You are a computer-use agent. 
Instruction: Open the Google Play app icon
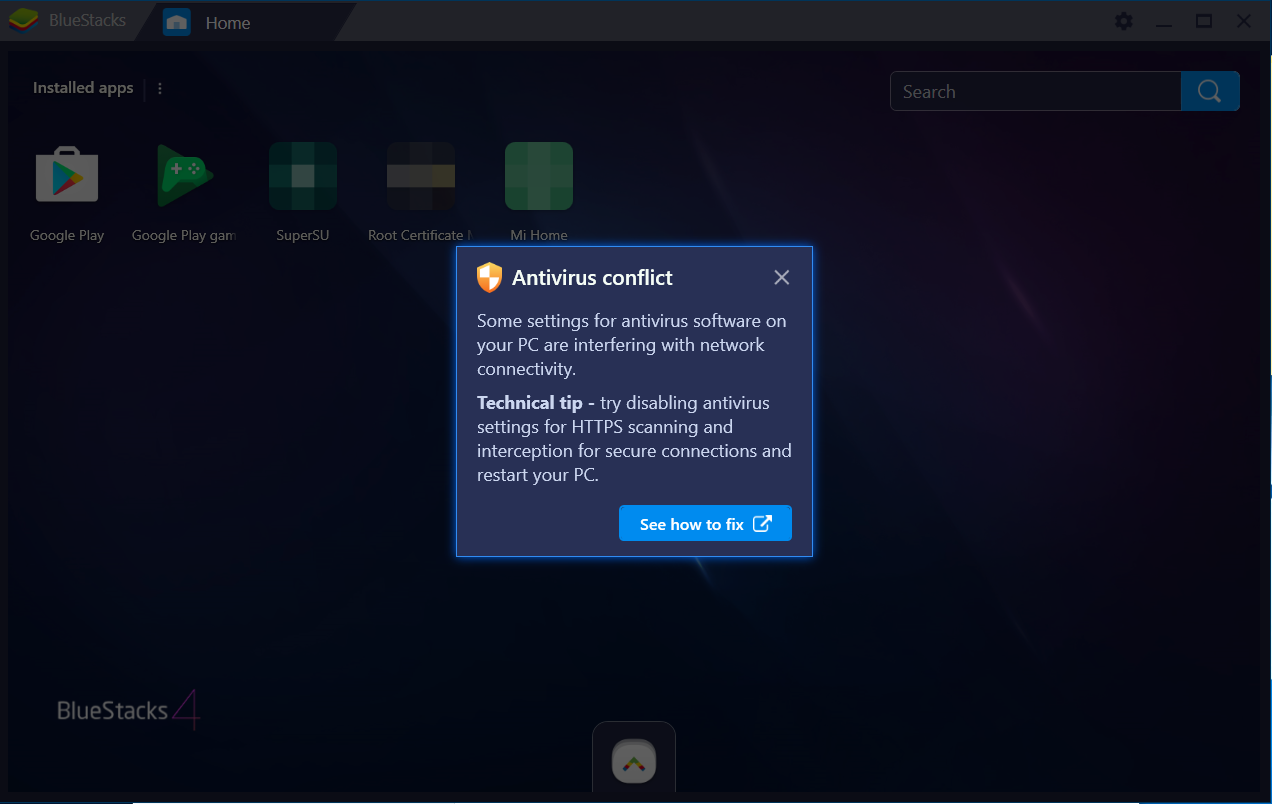[67, 176]
